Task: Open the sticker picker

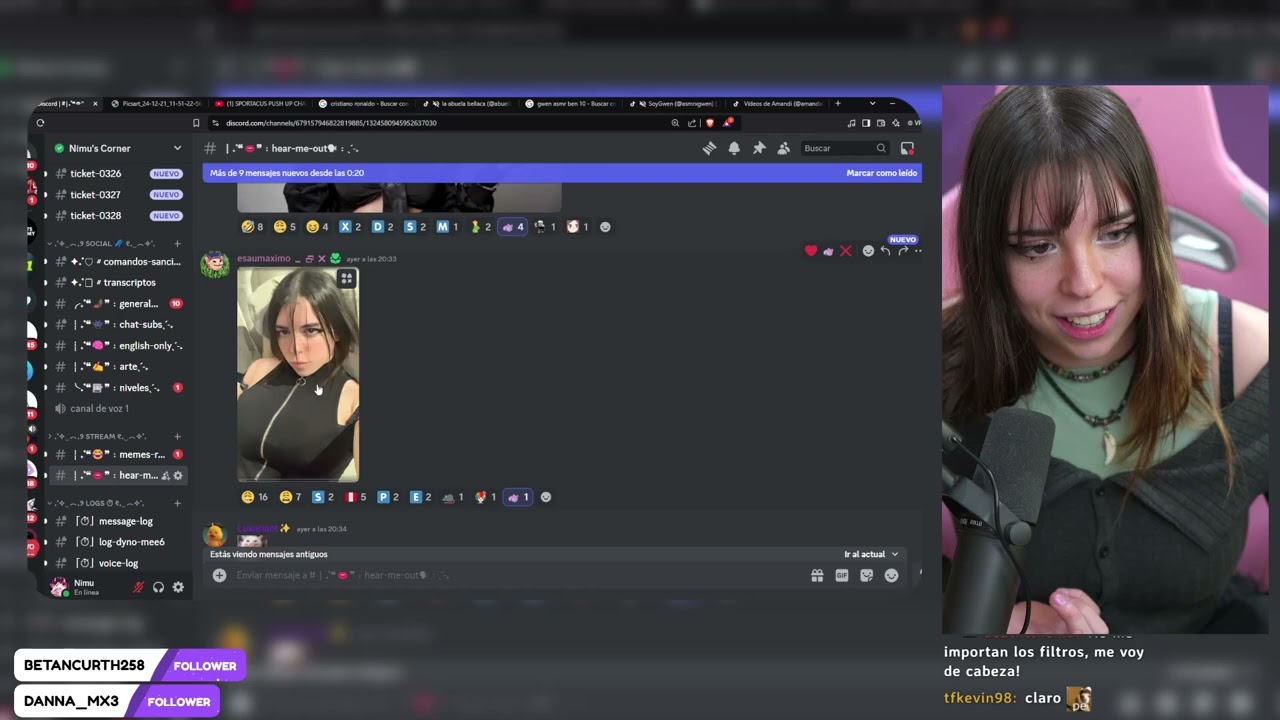Action: tap(866, 575)
